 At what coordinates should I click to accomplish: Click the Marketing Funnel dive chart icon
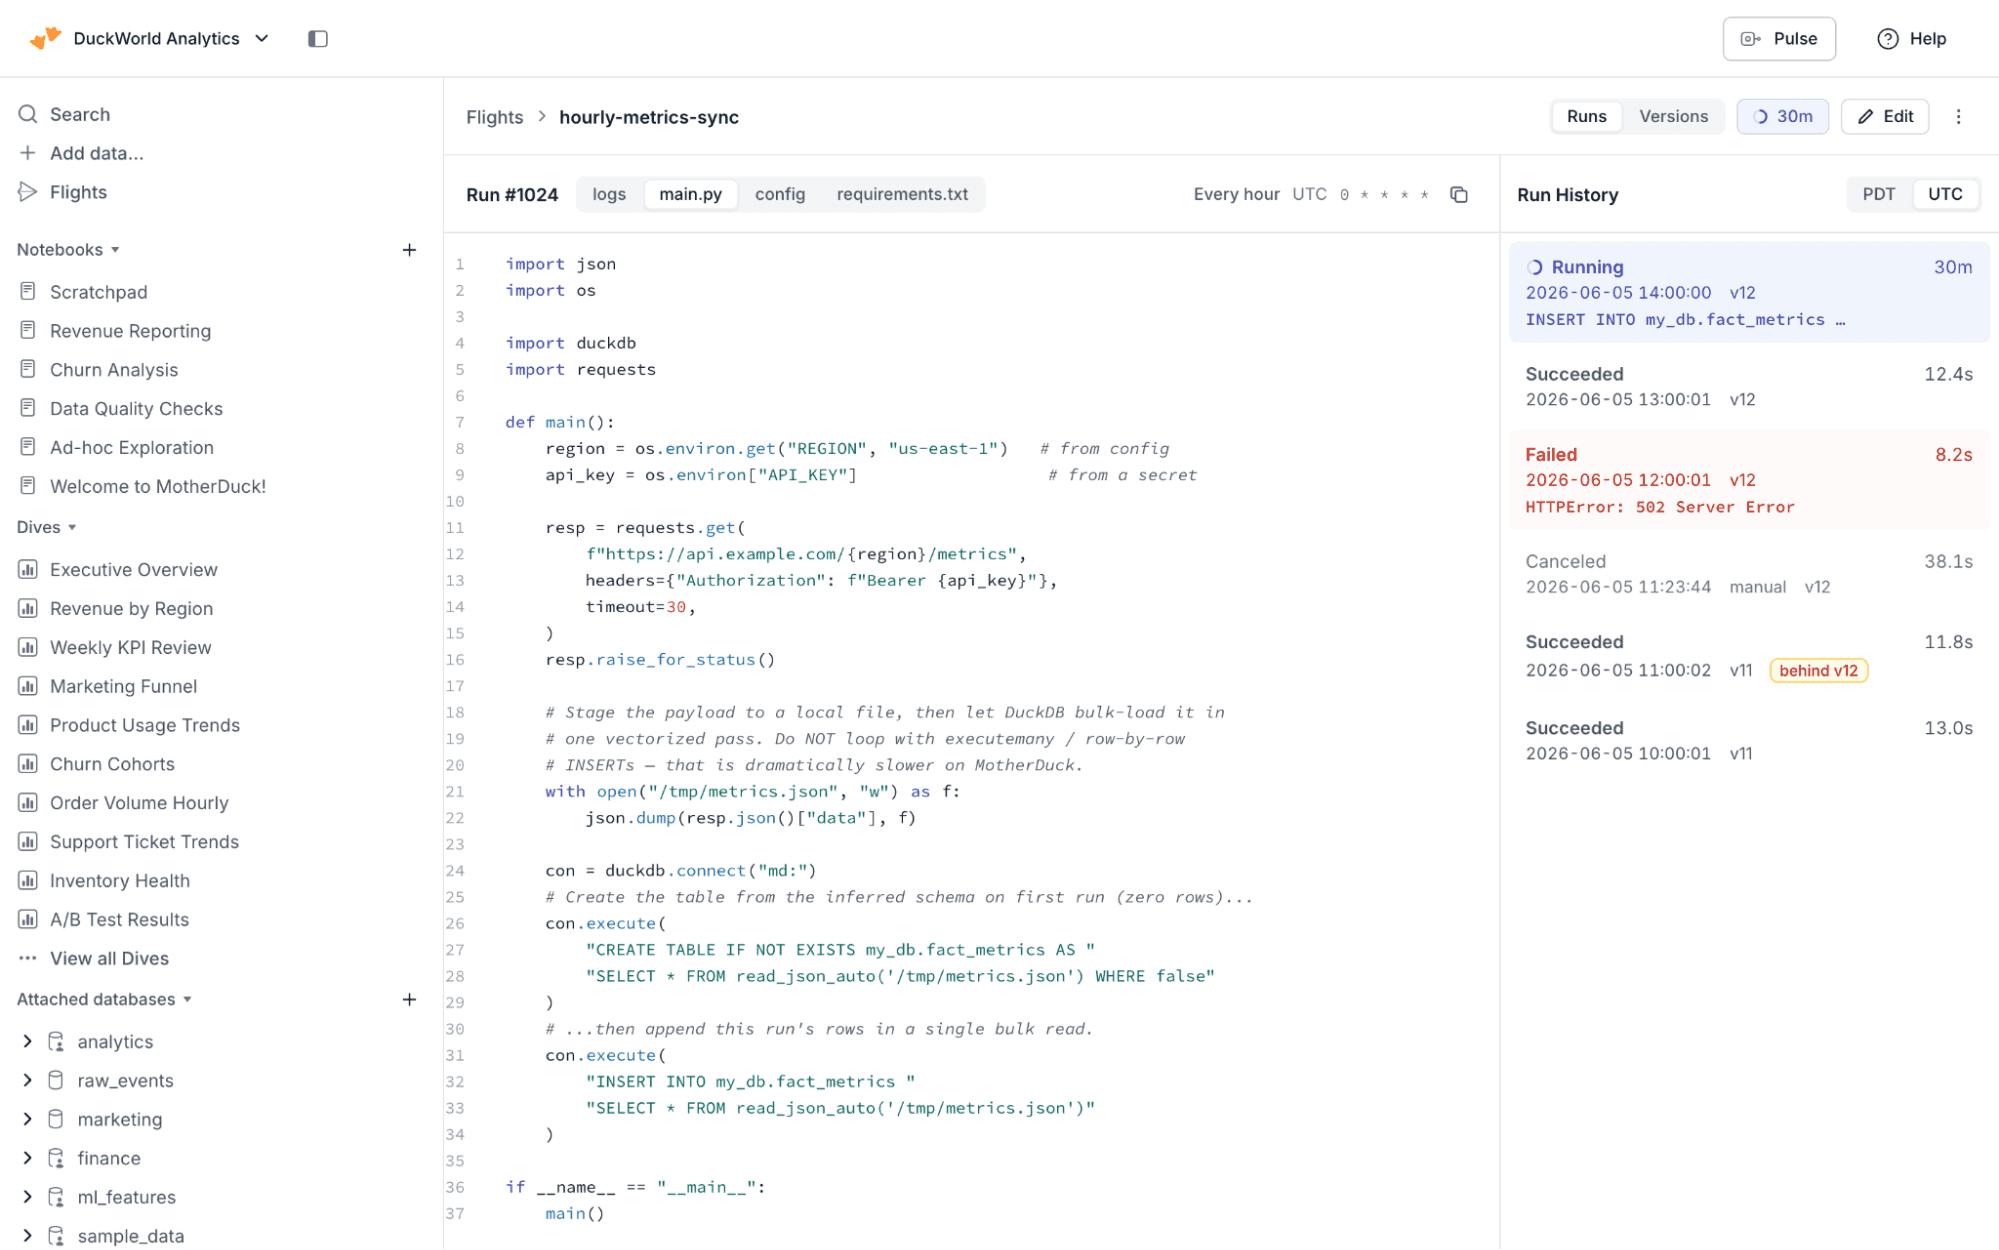pyautogui.click(x=28, y=686)
